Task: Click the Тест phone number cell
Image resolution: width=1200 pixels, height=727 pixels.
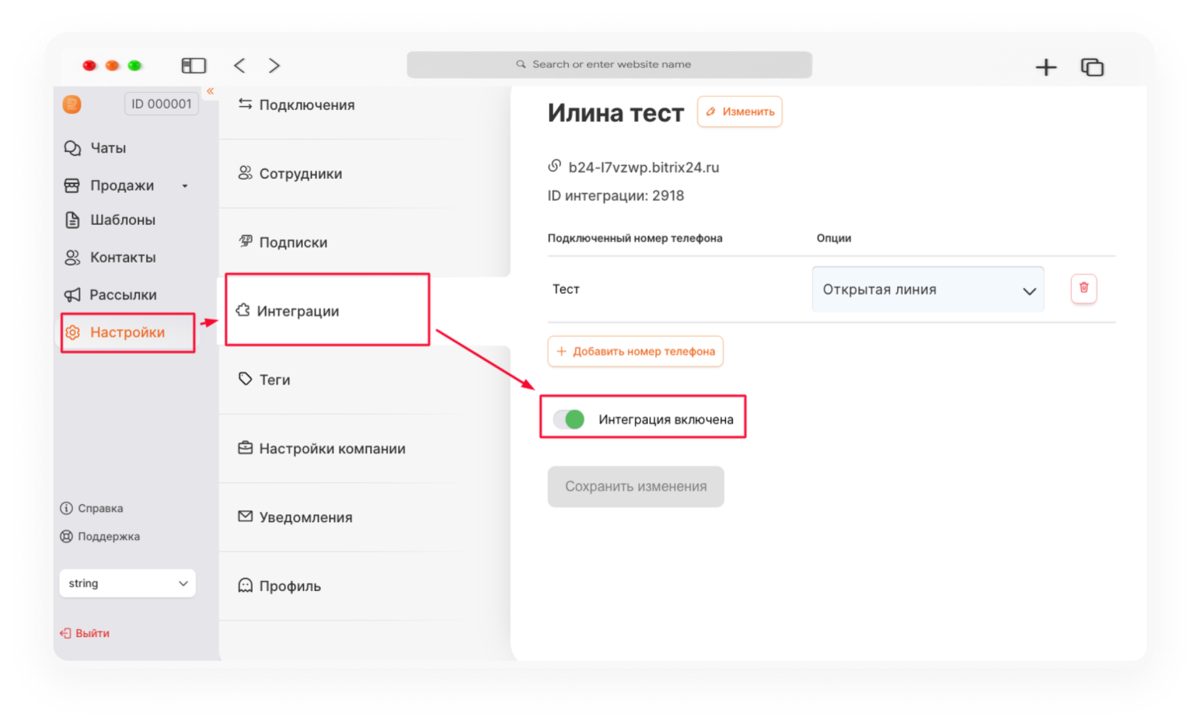Action: (x=566, y=289)
